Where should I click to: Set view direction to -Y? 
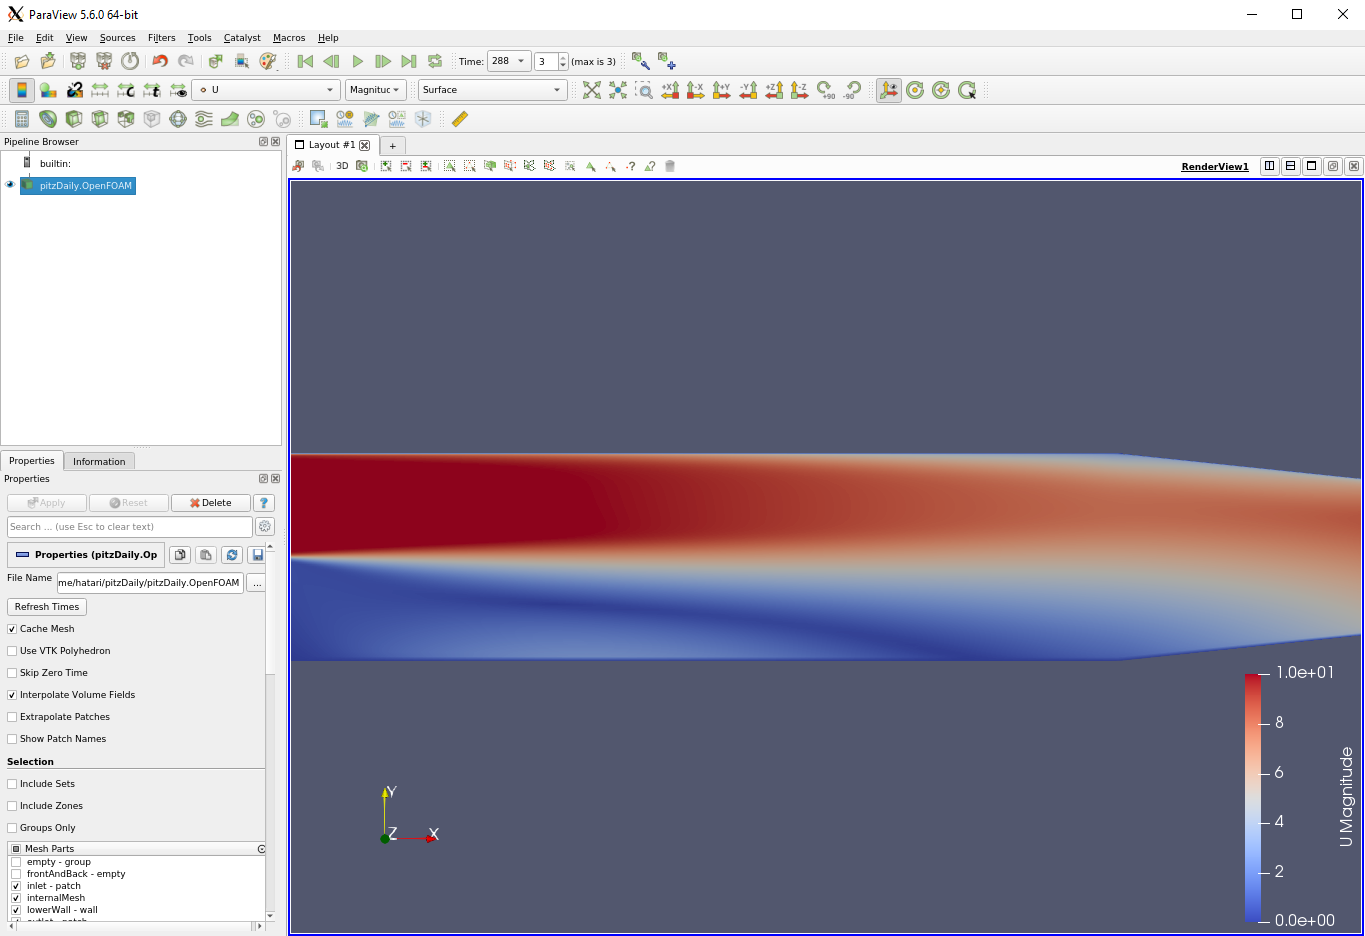pos(748,90)
